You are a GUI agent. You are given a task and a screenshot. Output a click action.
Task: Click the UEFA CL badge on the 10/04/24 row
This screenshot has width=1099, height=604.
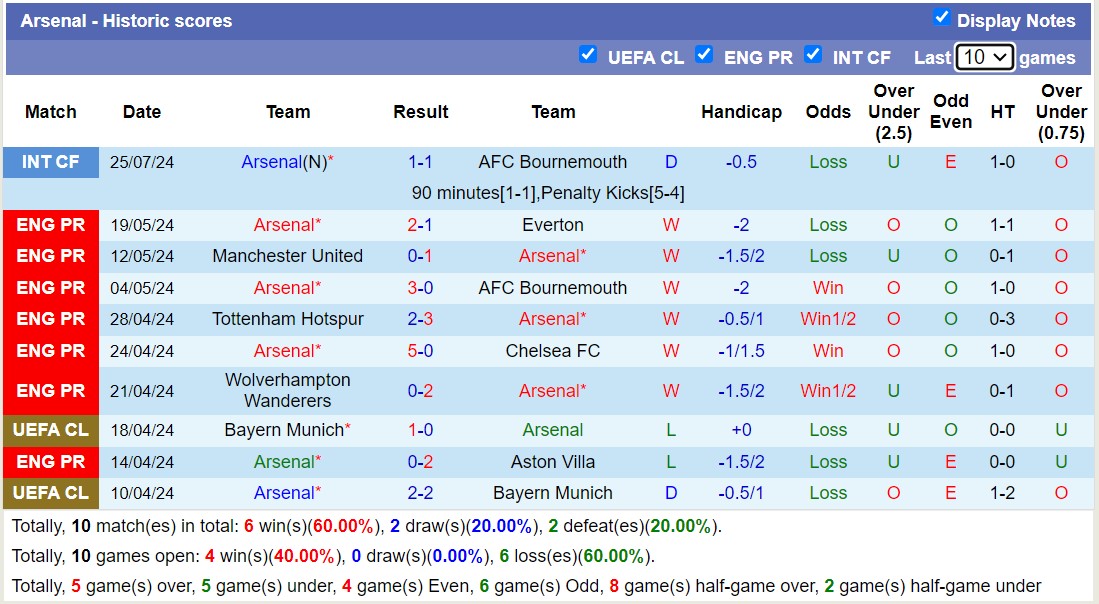click(x=50, y=492)
